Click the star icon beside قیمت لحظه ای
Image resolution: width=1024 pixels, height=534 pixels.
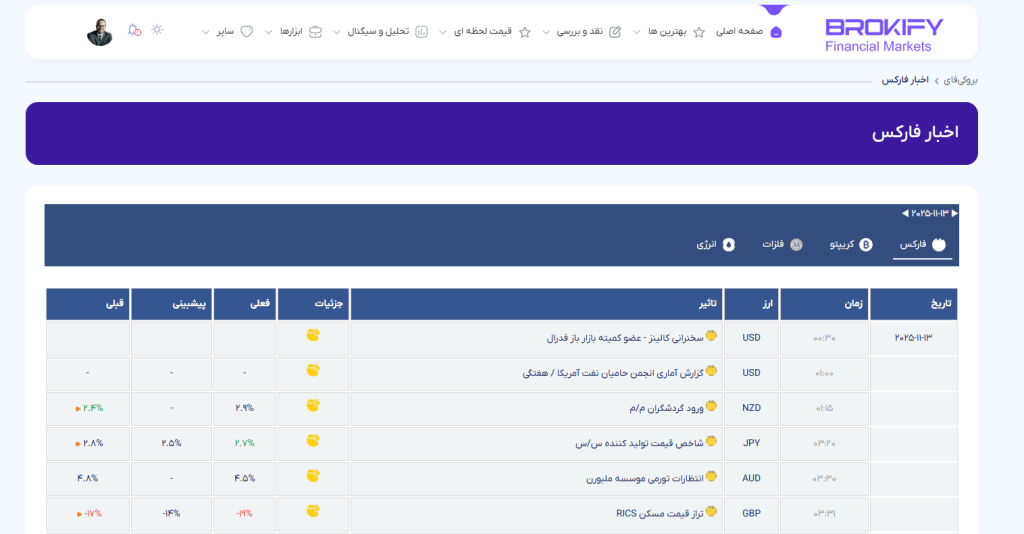(x=524, y=32)
